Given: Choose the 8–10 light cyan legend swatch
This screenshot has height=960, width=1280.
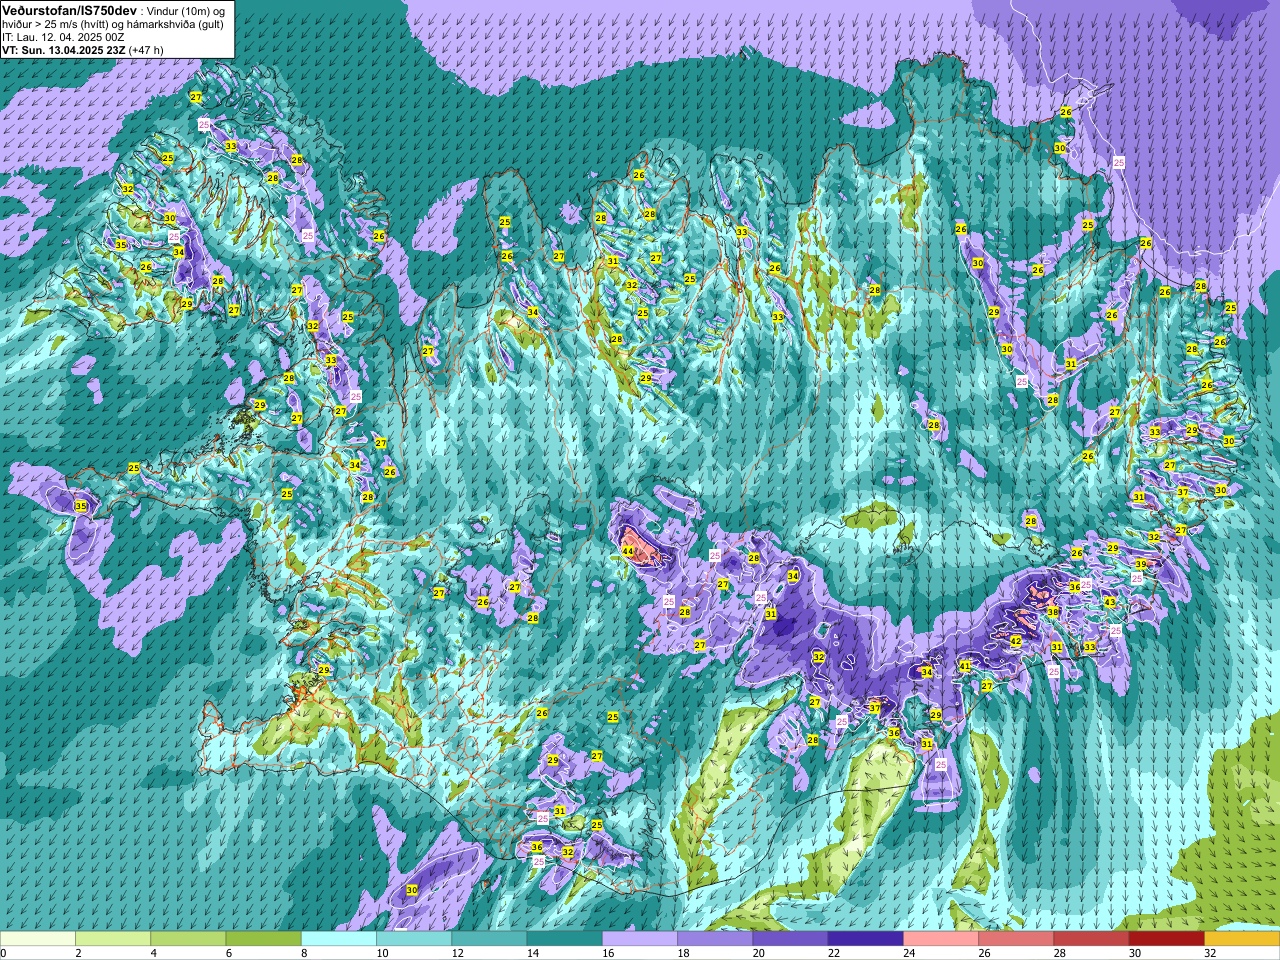Looking at the screenshot, I should (339, 939).
